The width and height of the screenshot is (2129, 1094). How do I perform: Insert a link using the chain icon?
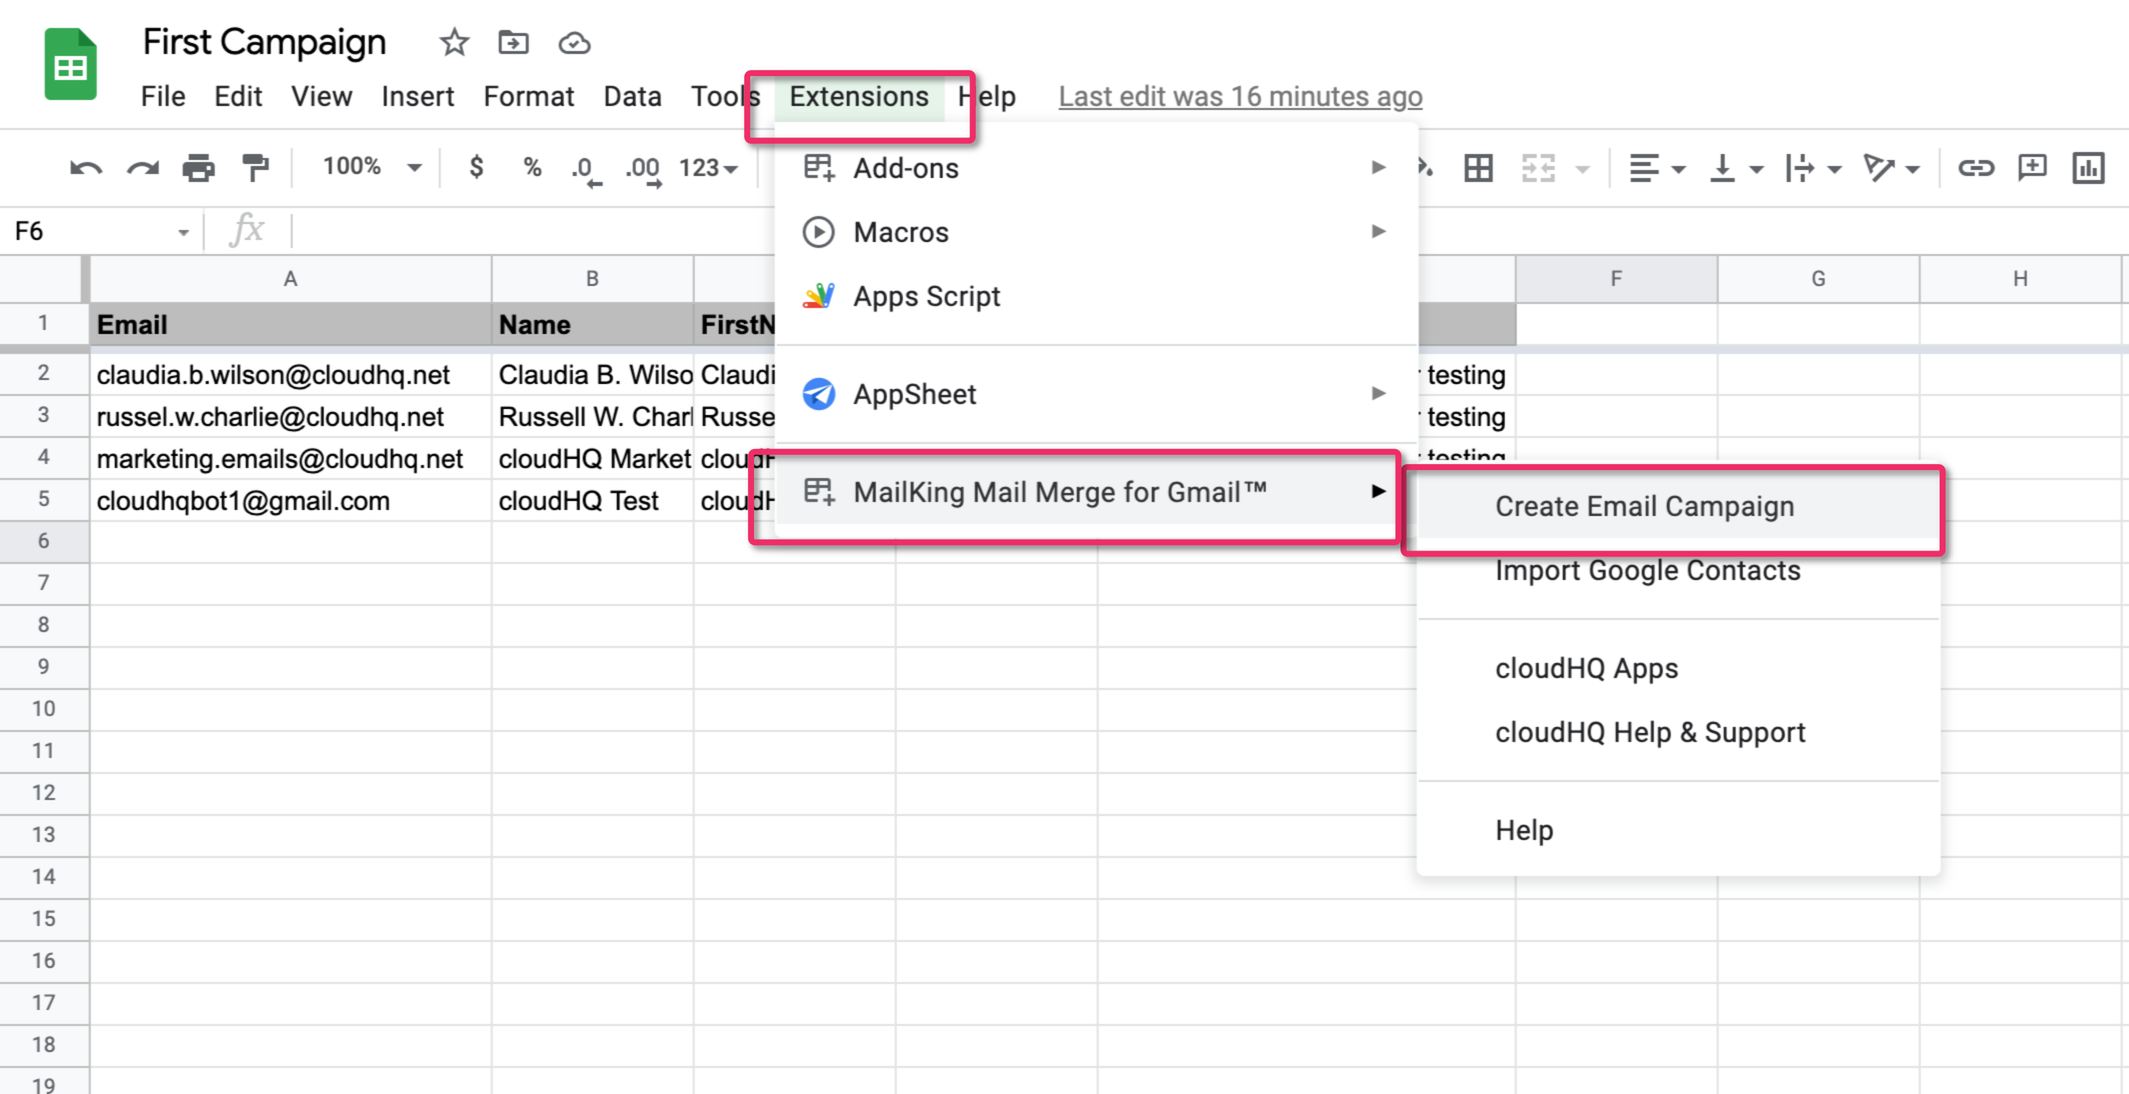(1976, 168)
